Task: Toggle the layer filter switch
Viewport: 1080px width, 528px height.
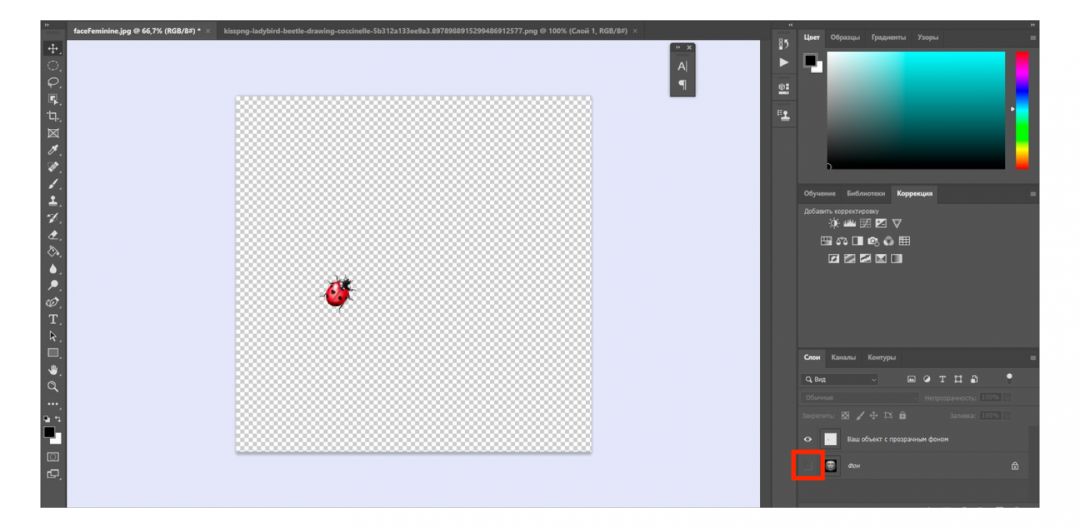Action: pos(1009,377)
